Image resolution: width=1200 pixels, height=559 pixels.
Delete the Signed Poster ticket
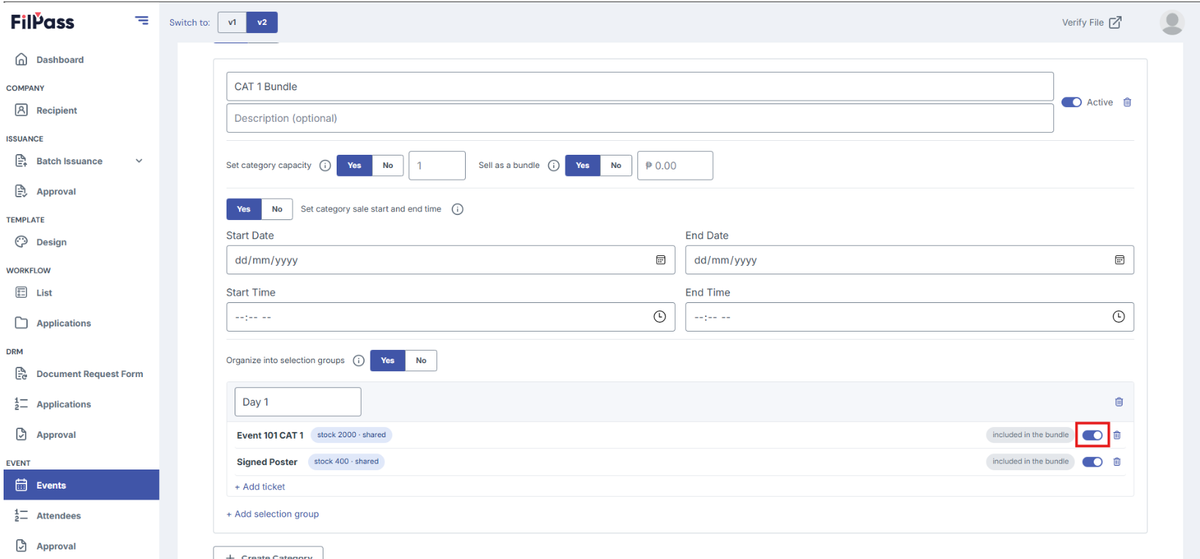pos(1117,462)
